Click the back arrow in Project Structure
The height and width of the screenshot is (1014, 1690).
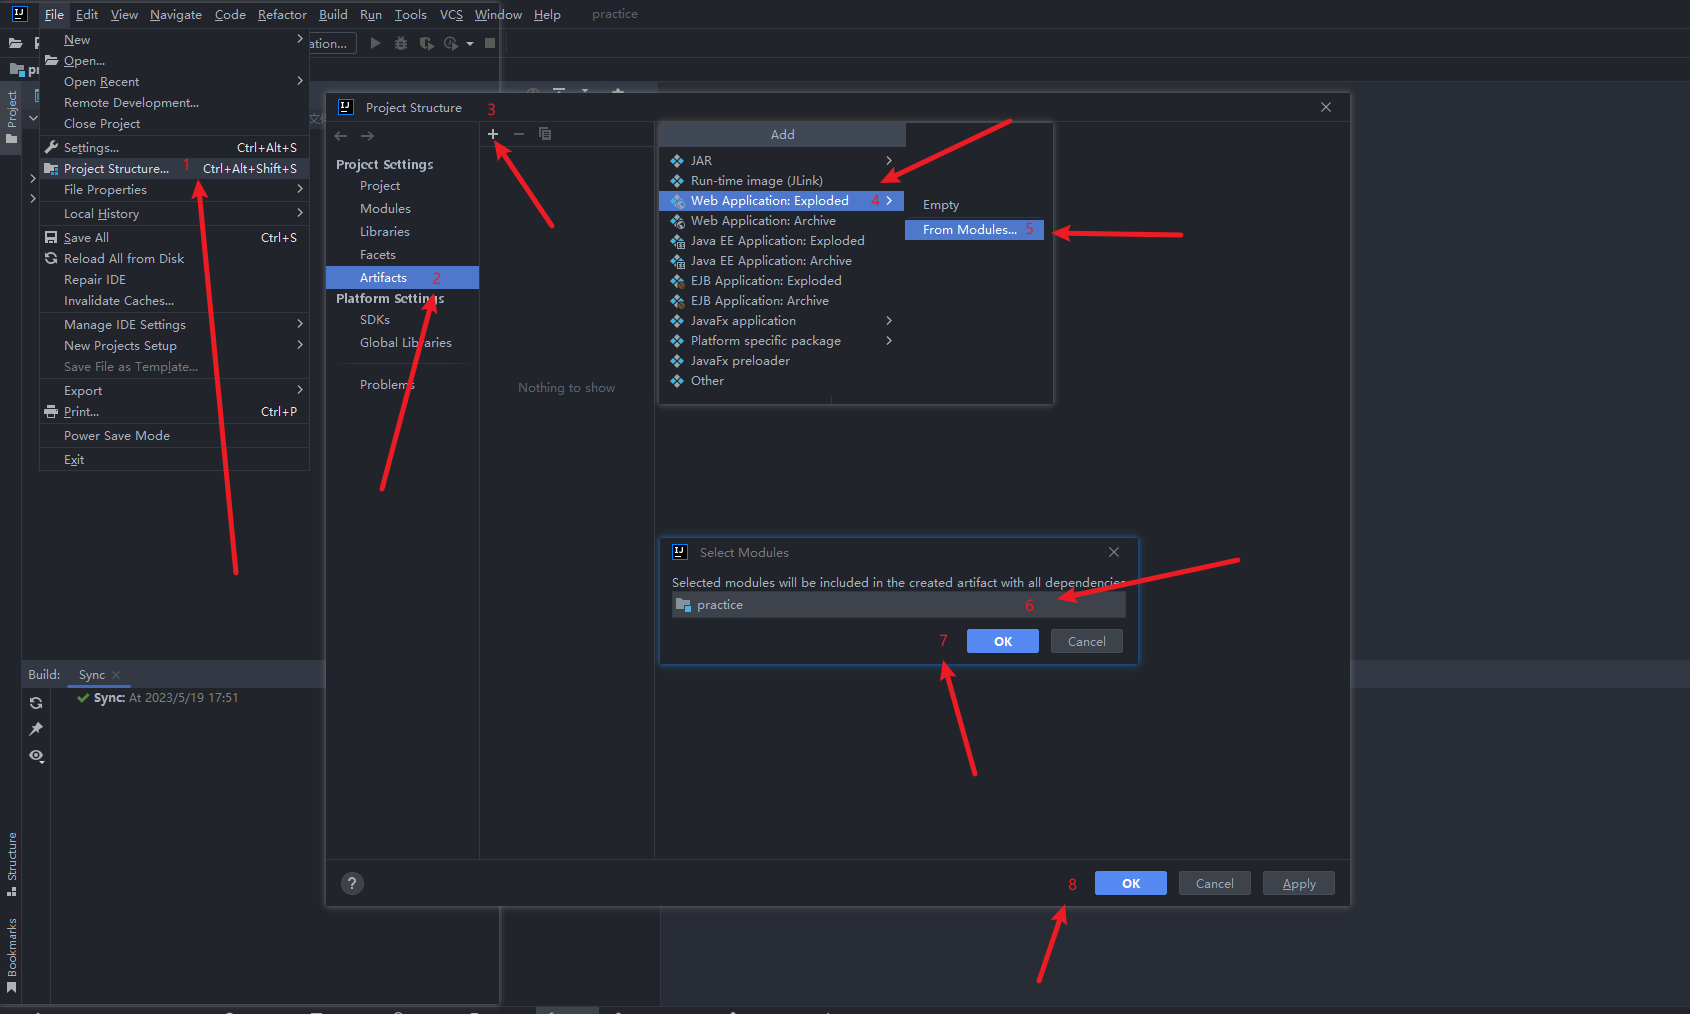tap(341, 136)
